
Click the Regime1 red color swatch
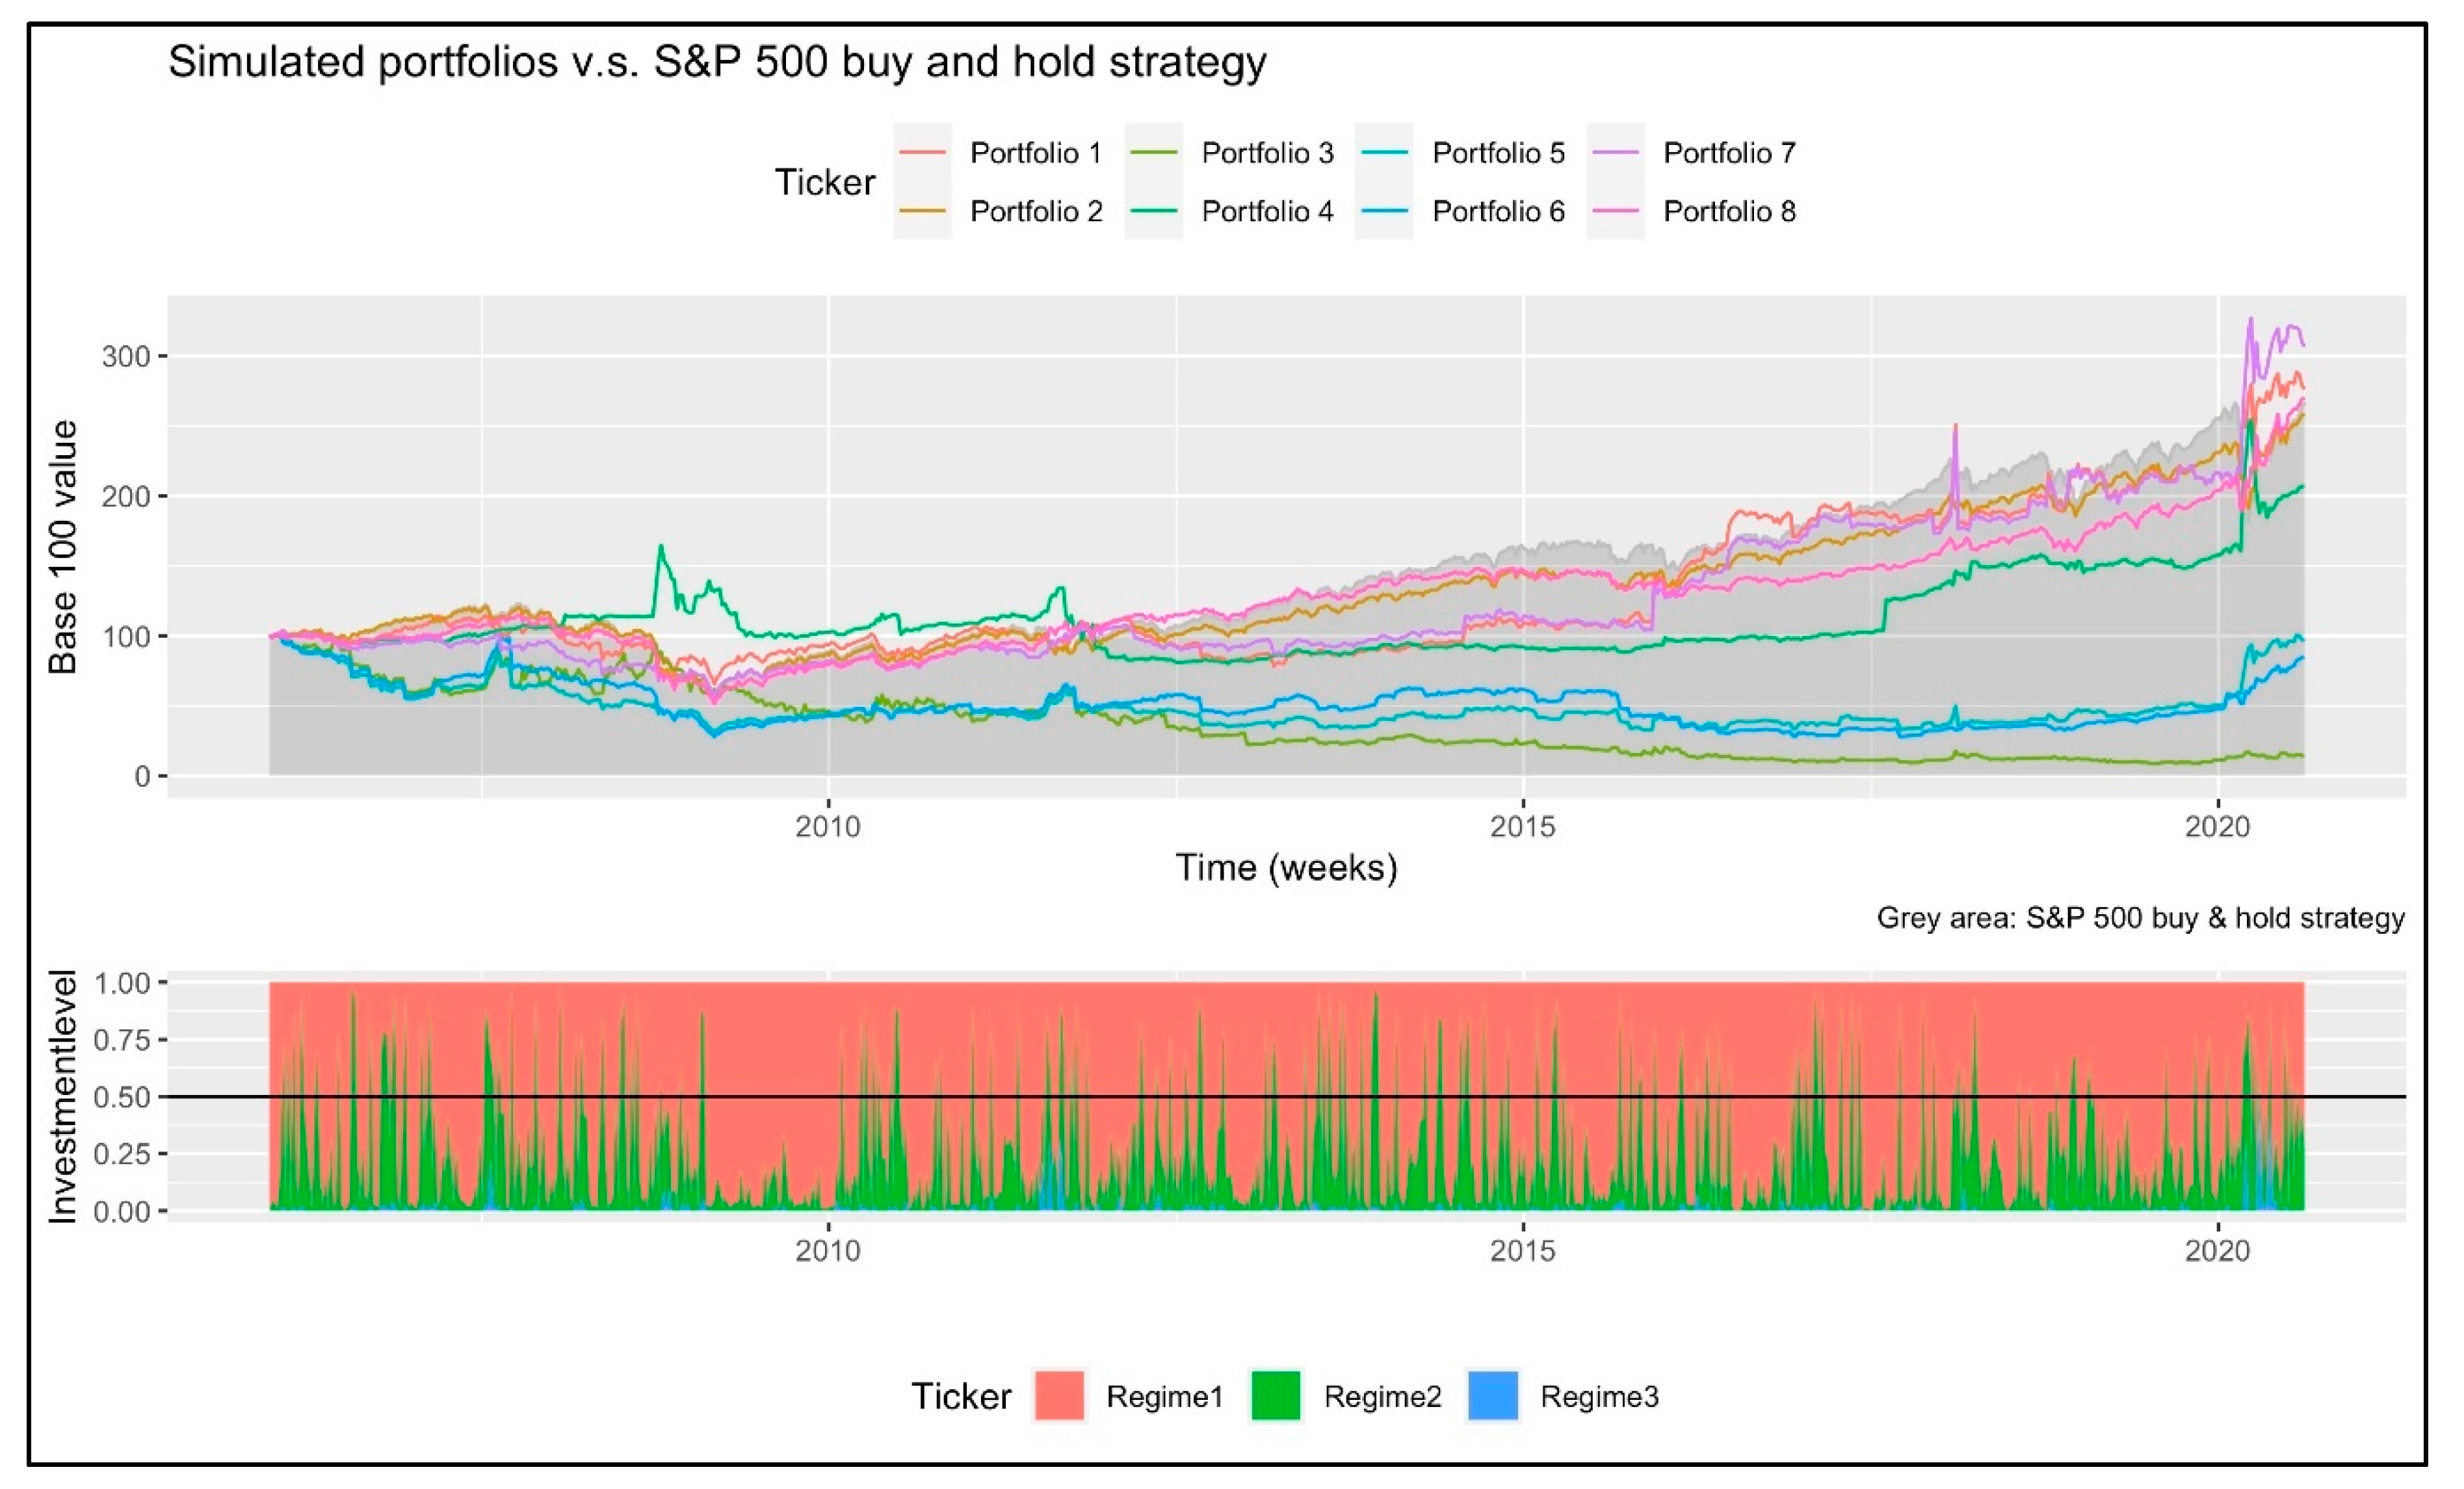(1059, 1395)
